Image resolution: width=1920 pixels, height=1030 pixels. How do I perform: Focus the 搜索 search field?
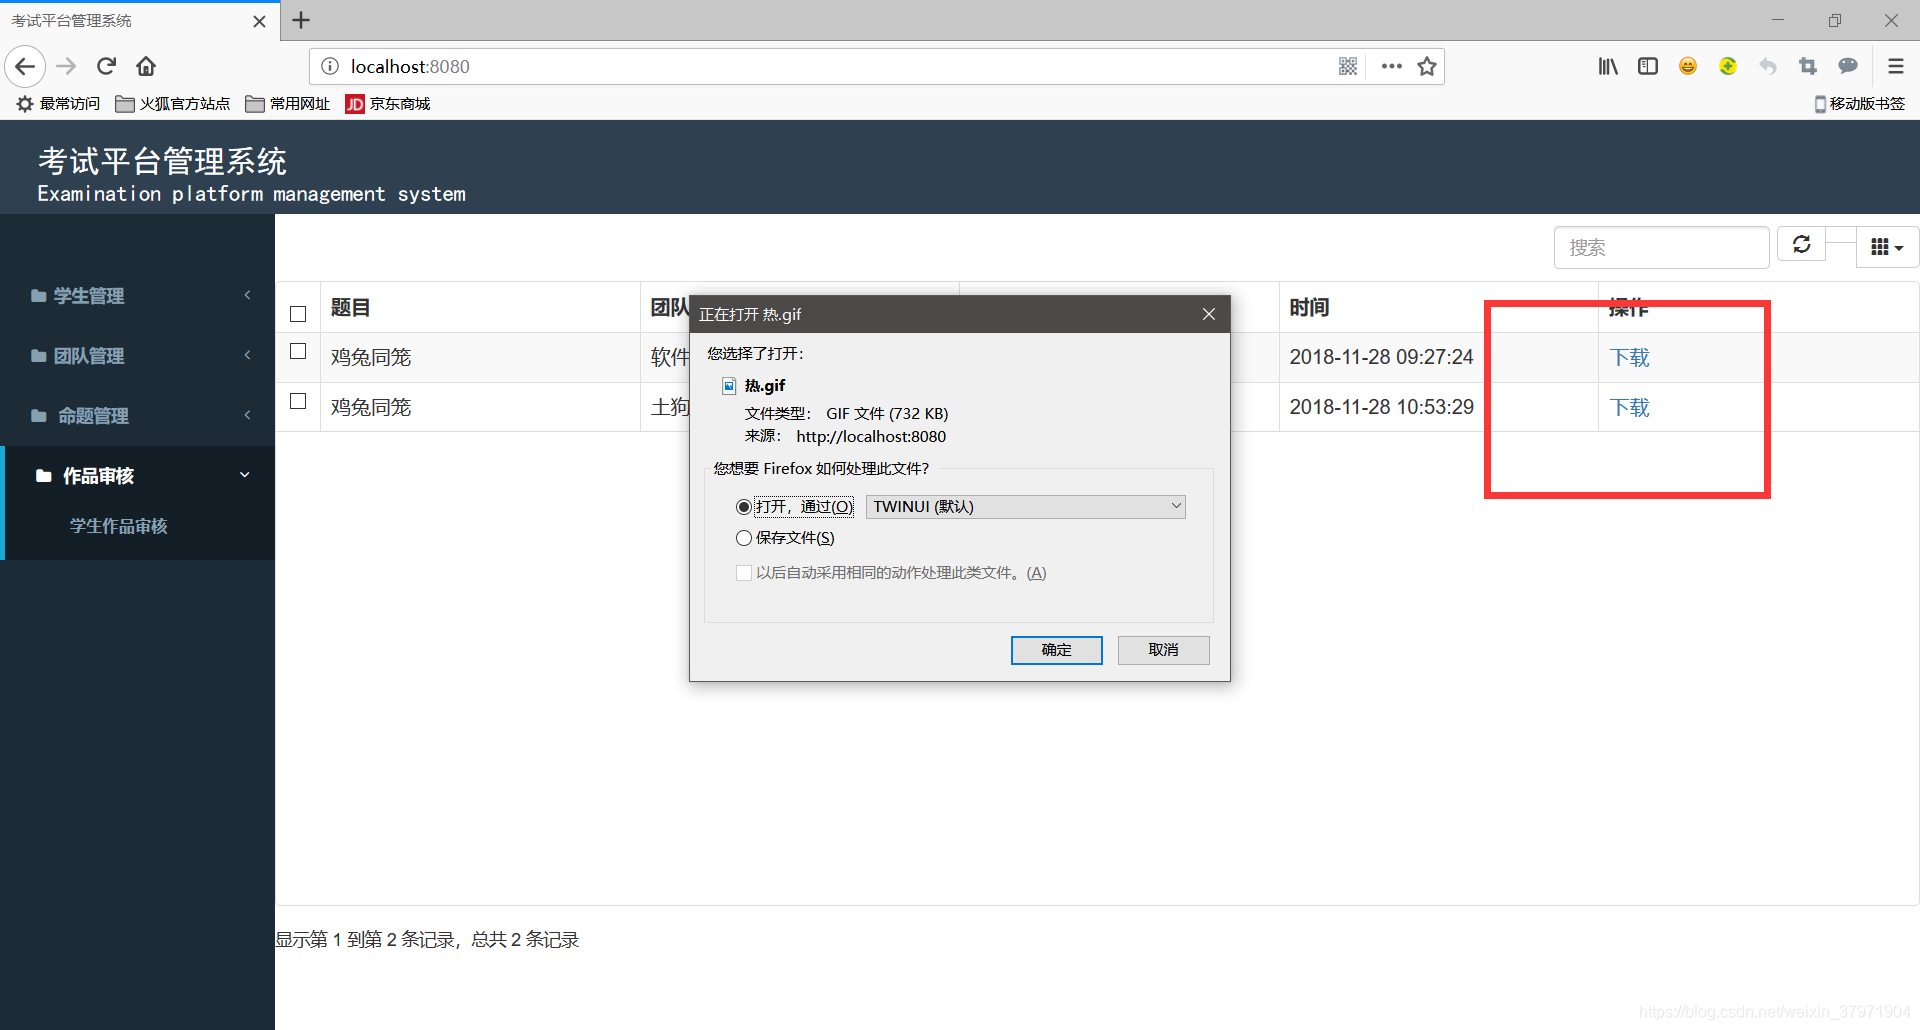1661,247
